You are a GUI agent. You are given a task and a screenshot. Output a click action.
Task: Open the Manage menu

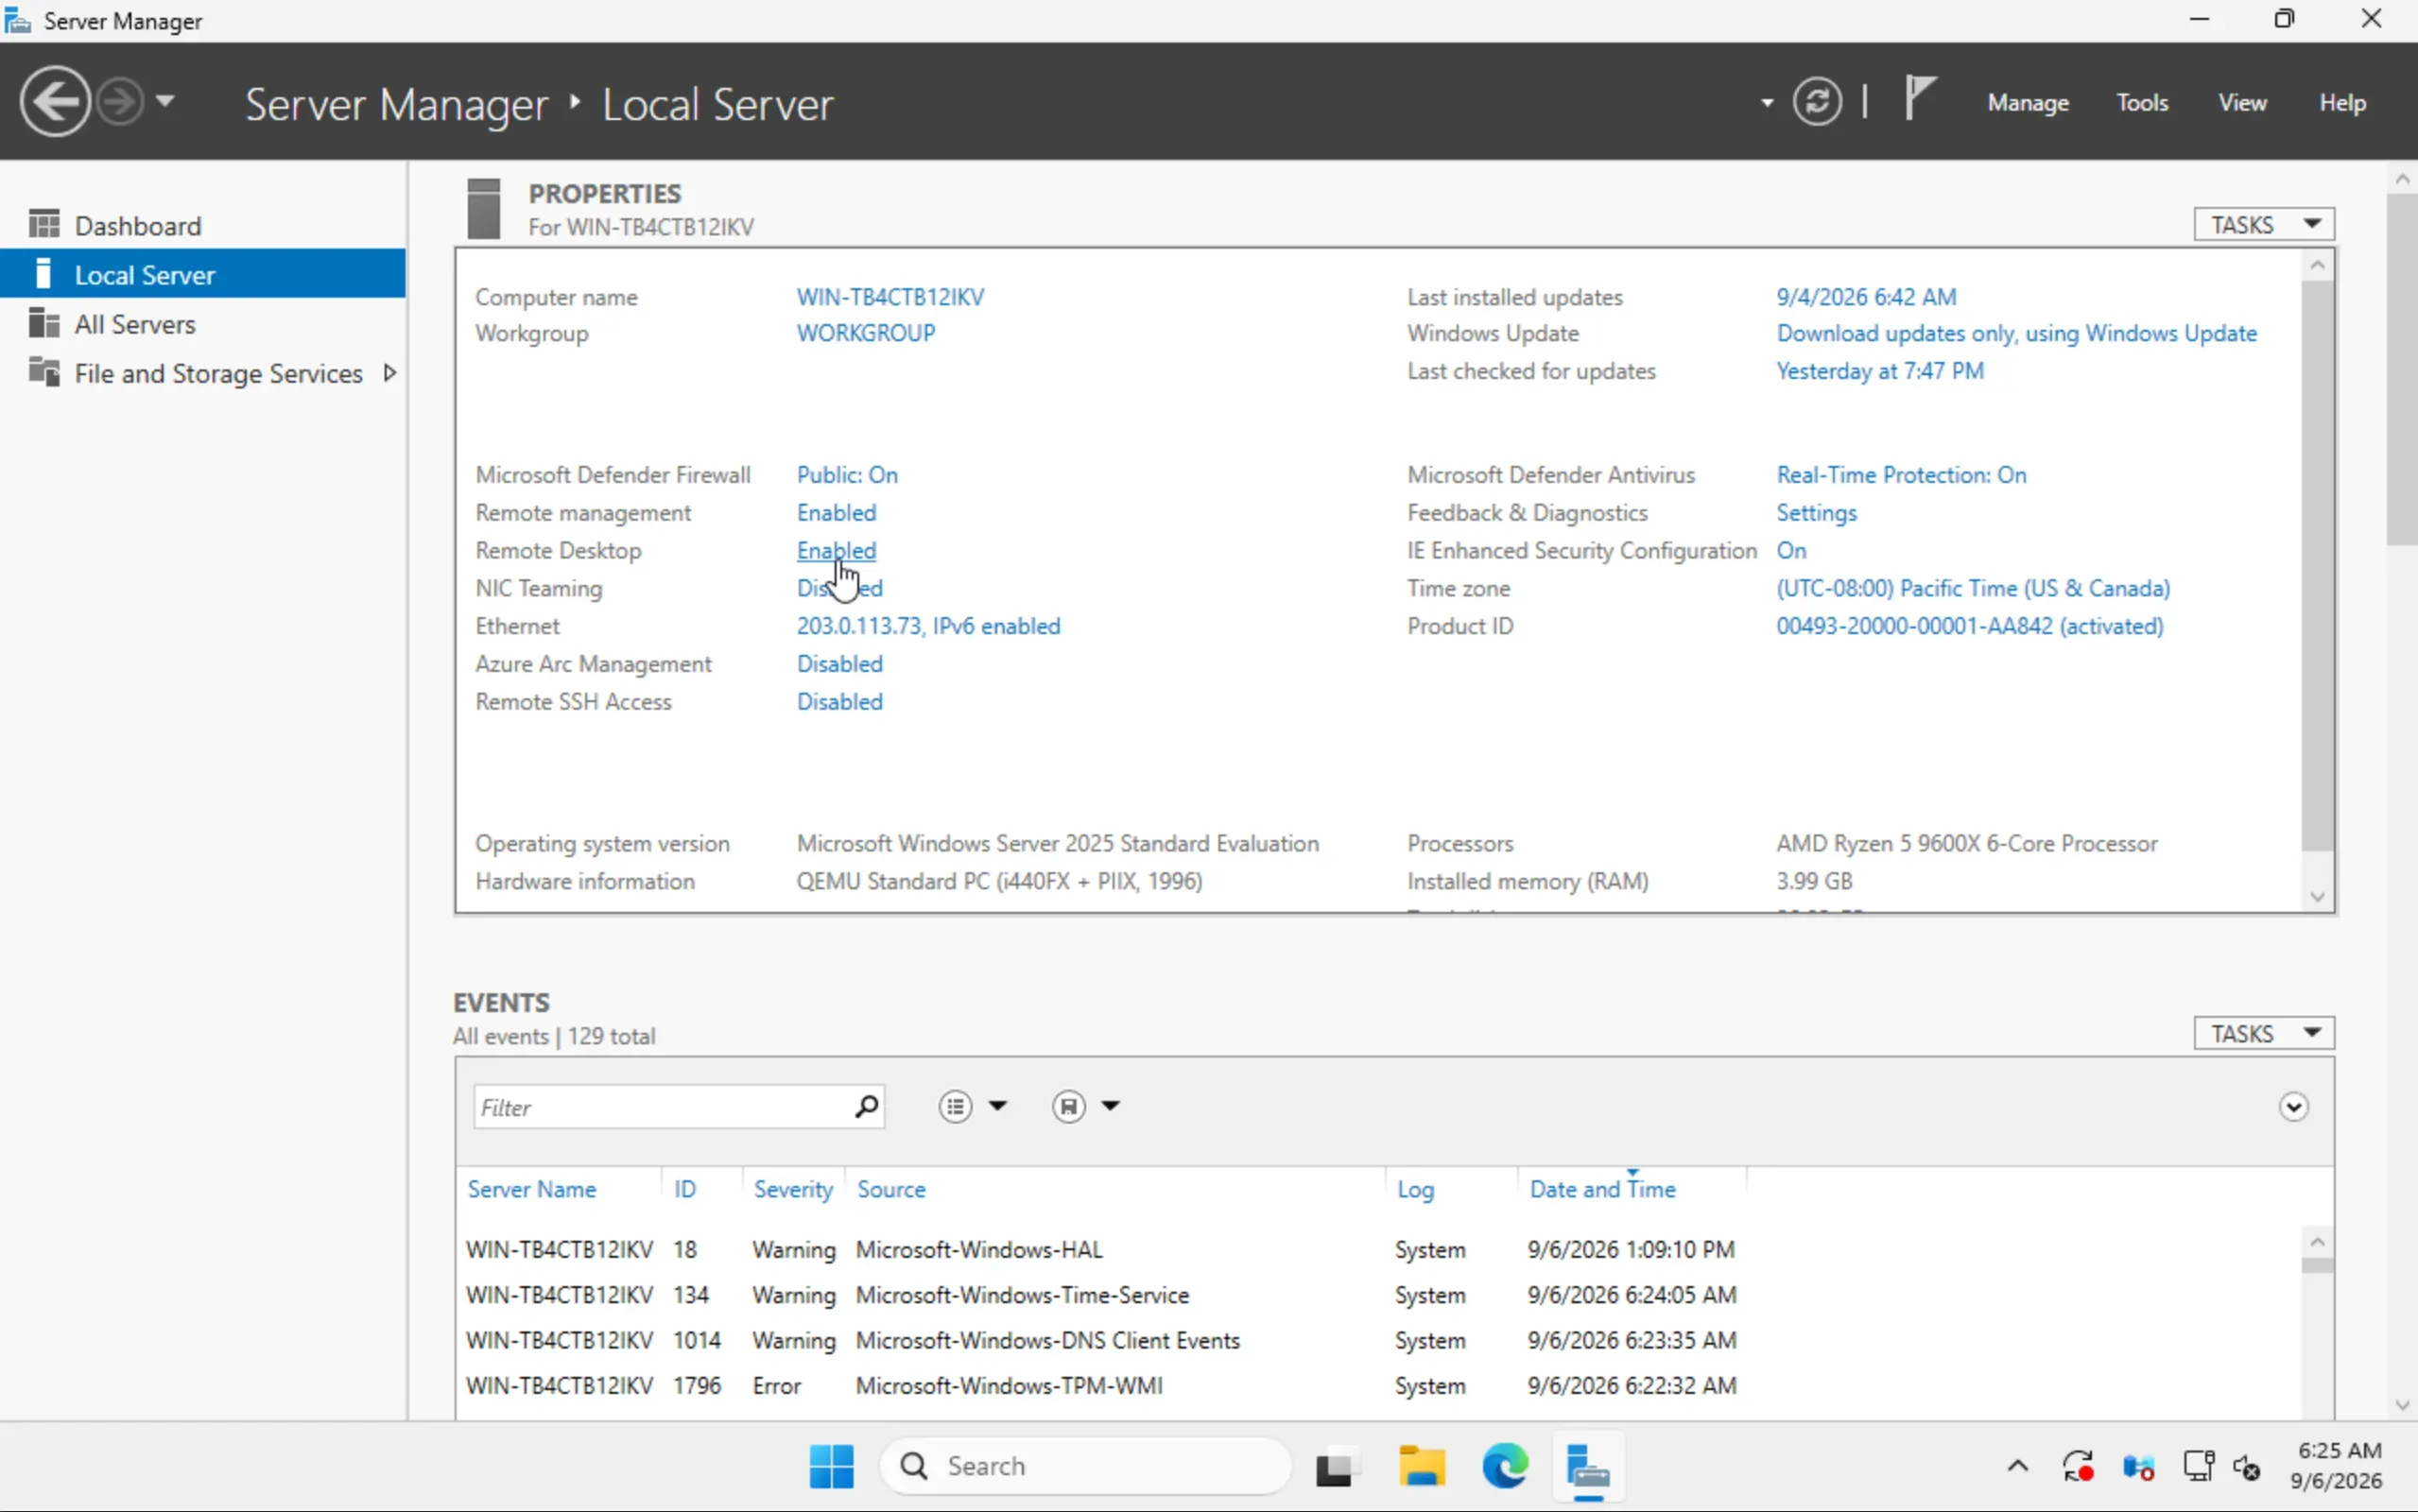[x=2027, y=103]
